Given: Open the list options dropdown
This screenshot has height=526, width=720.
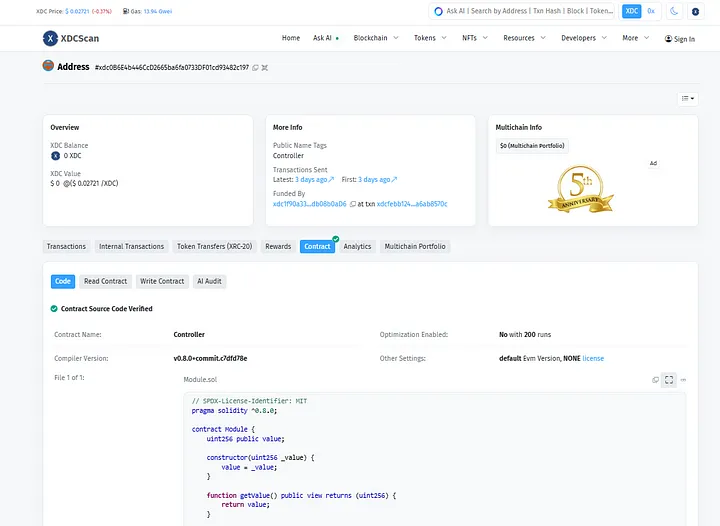Looking at the screenshot, I should [687, 98].
